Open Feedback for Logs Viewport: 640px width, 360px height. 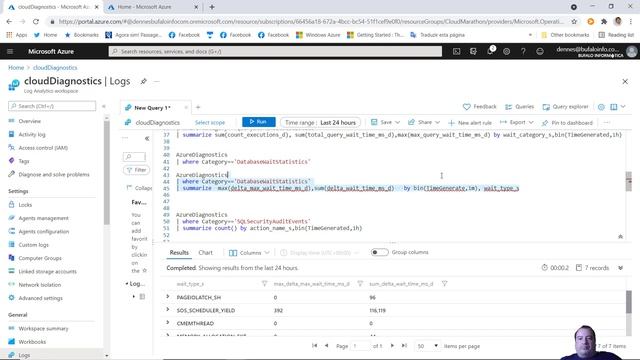(x=480, y=107)
